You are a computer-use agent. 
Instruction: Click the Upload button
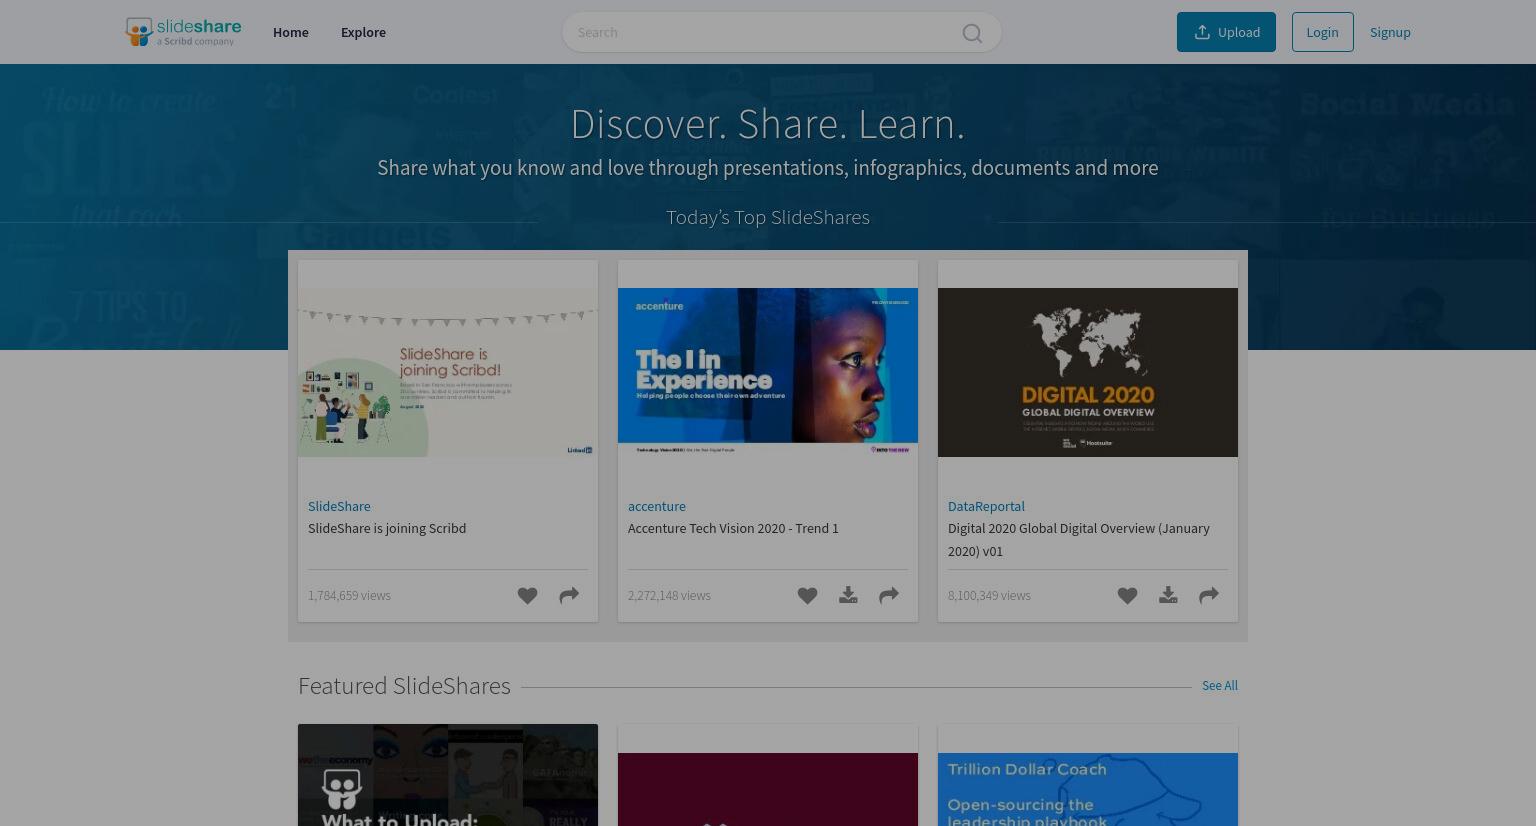(1226, 32)
